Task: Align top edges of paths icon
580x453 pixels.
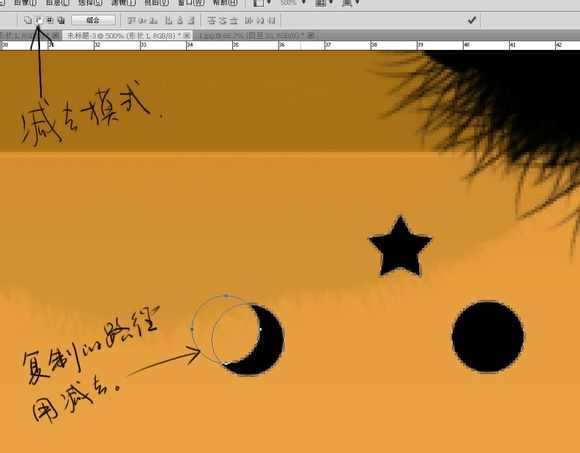Action: pos(131,20)
